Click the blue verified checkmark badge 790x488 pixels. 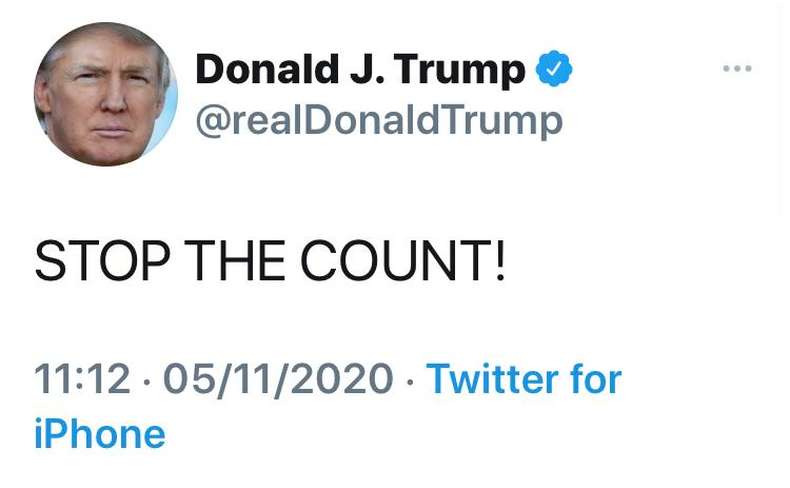[x=554, y=70]
